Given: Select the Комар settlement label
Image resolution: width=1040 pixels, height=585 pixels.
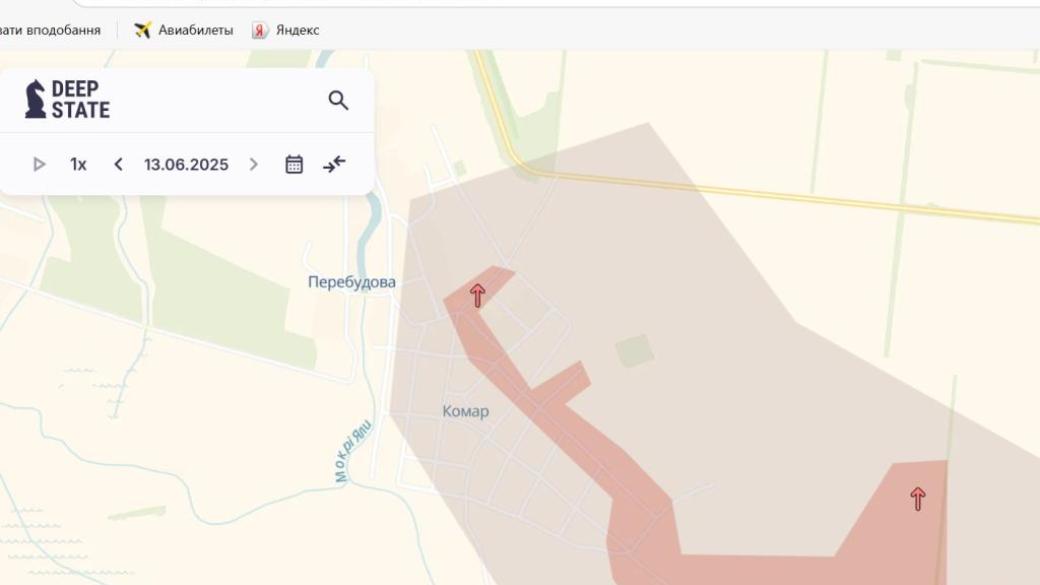Looking at the screenshot, I should pos(465,411).
